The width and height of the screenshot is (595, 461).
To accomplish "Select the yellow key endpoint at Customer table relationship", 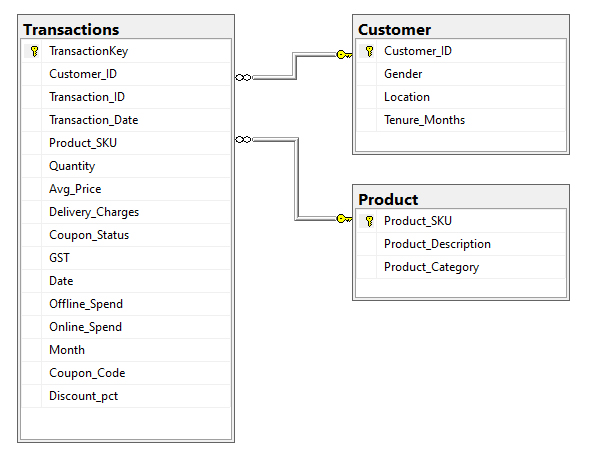I will 344,55.
